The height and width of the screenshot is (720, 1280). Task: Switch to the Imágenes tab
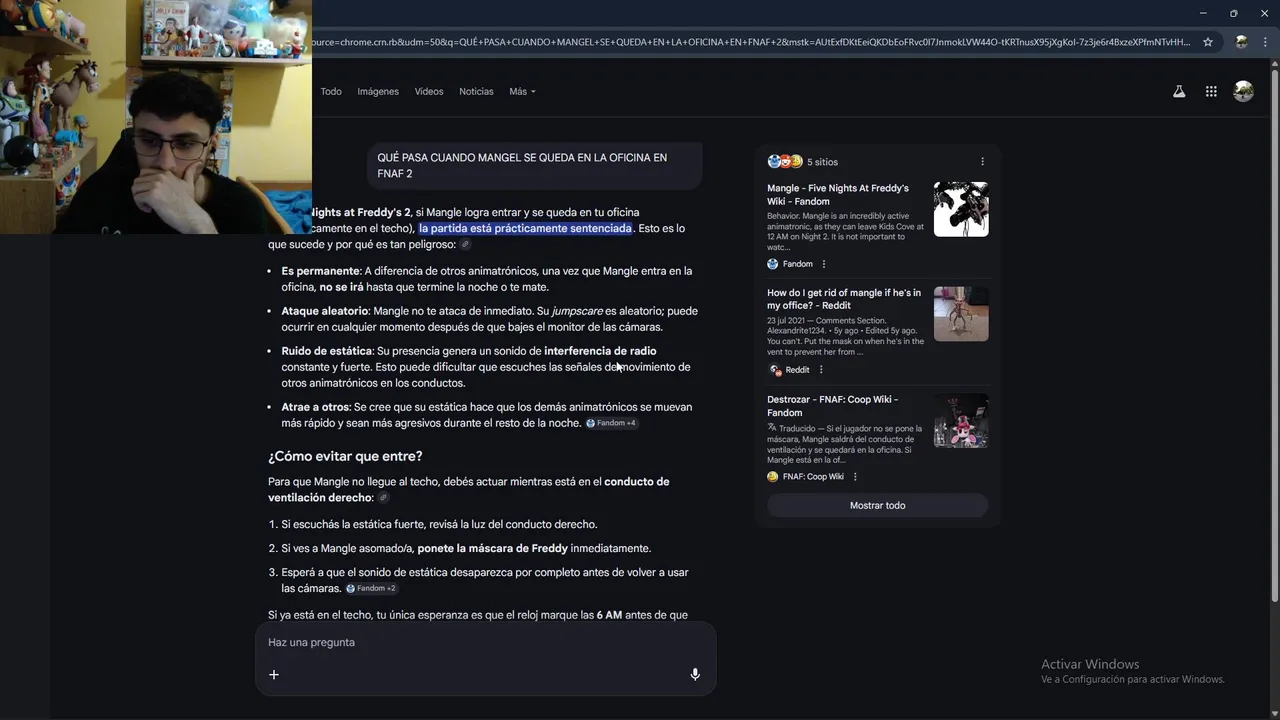(378, 91)
